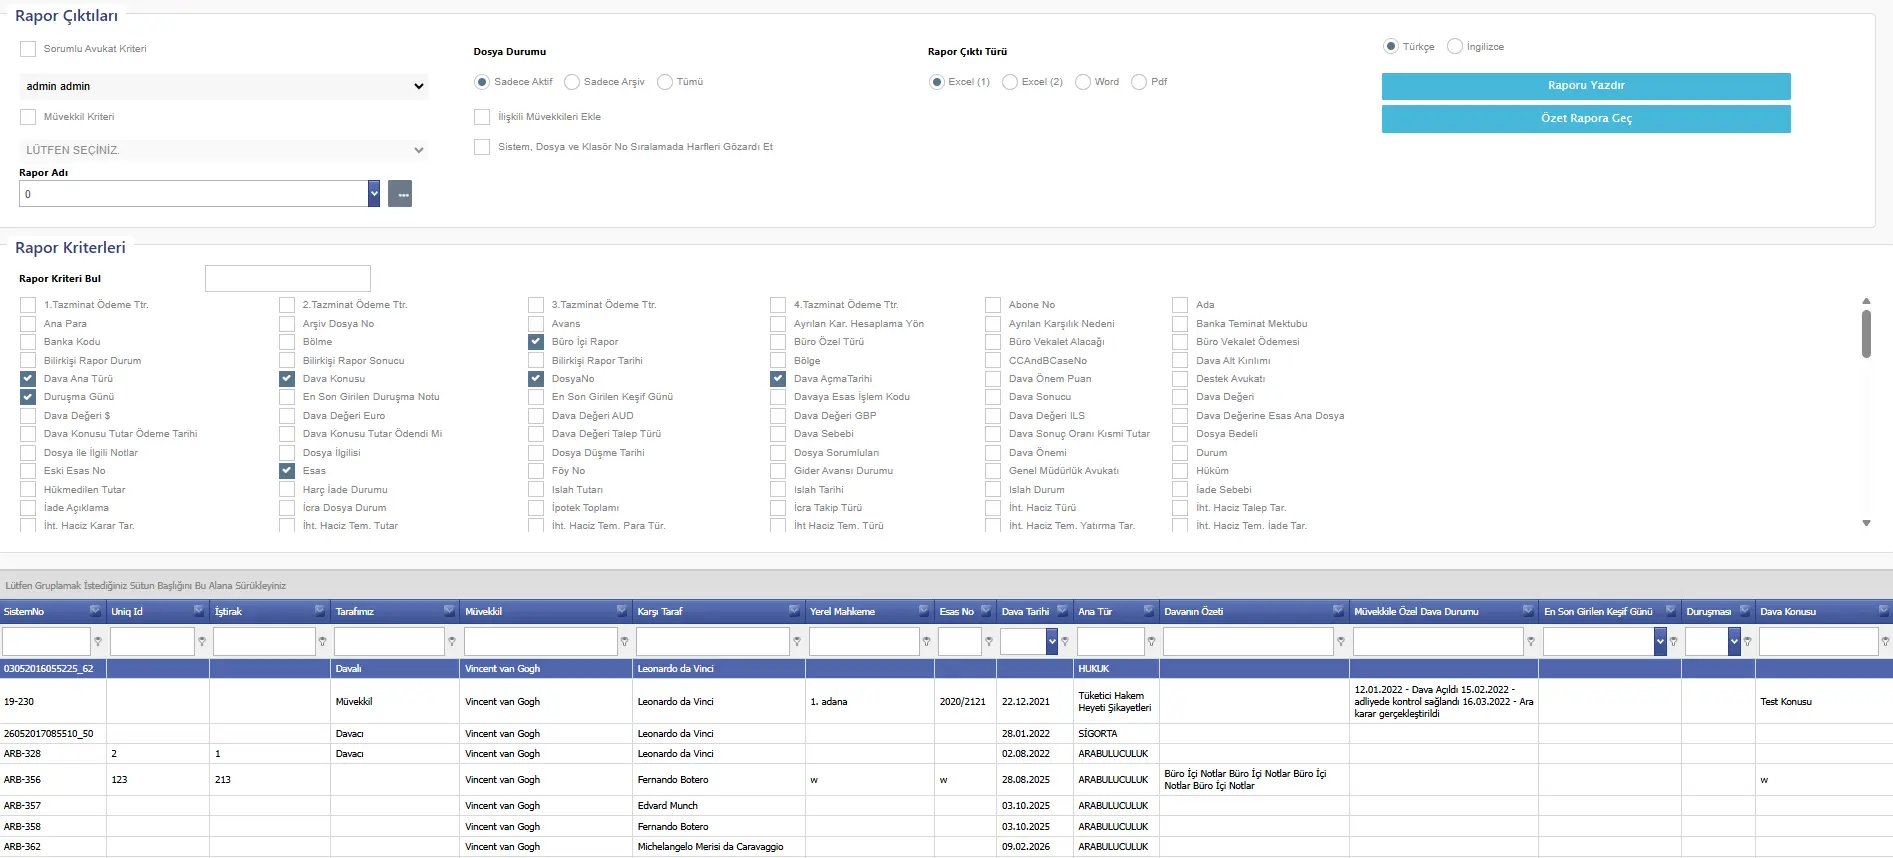Click filter icon in Davanın Özeti header

pos(1338,611)
